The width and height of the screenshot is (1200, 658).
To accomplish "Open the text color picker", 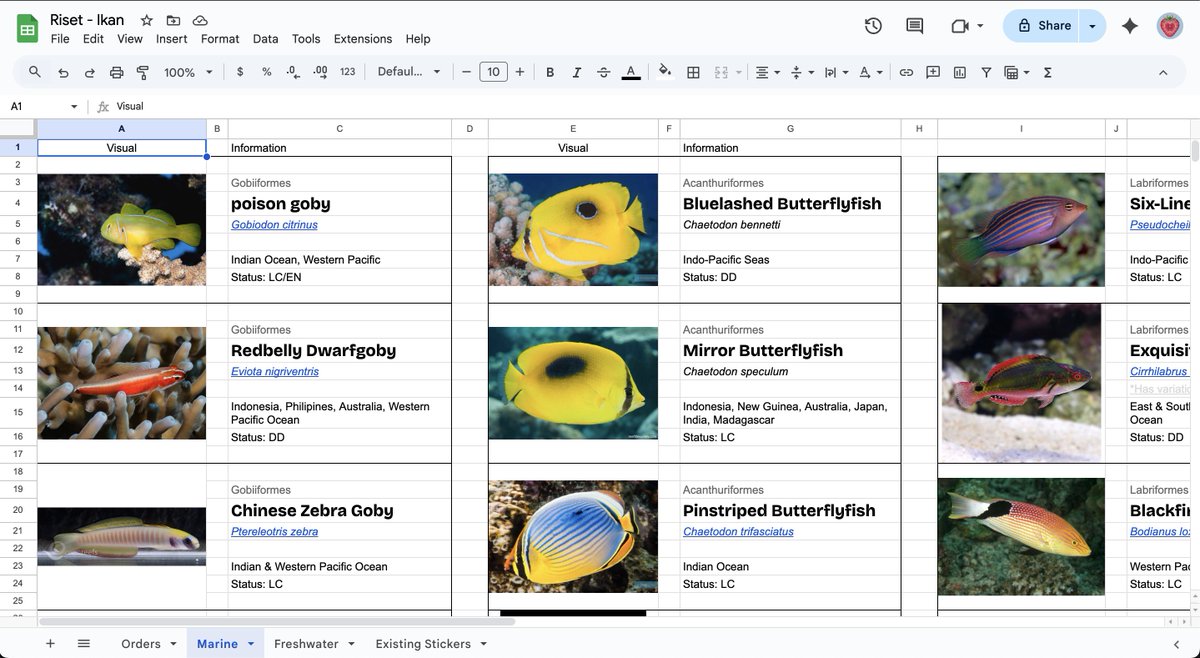I will click(x=630, y=72).
